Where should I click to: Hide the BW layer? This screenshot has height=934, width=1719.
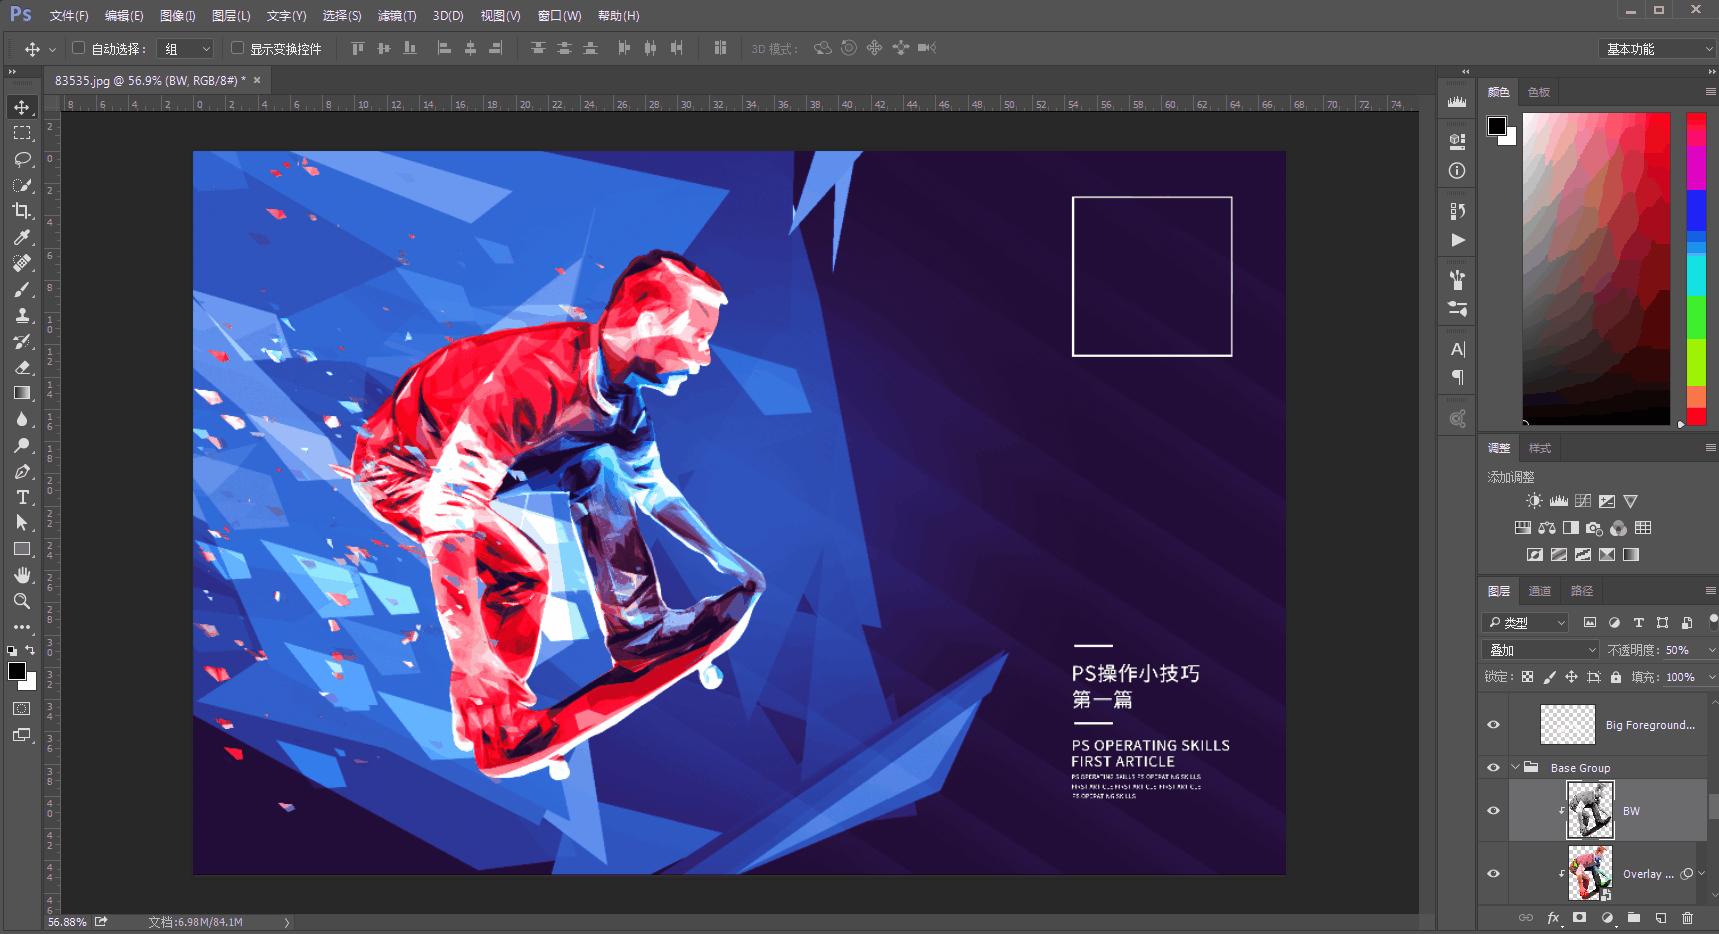1494,810
